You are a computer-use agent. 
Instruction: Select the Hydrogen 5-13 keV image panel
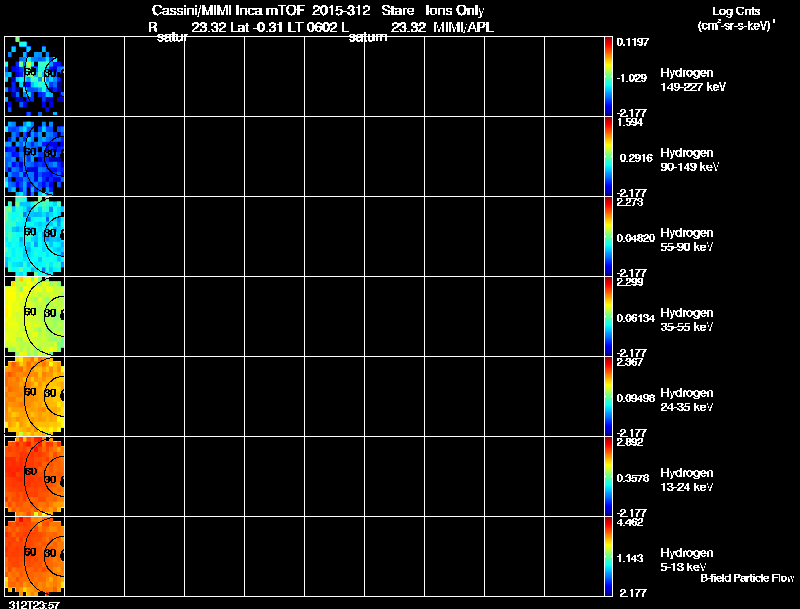[35, 556]
